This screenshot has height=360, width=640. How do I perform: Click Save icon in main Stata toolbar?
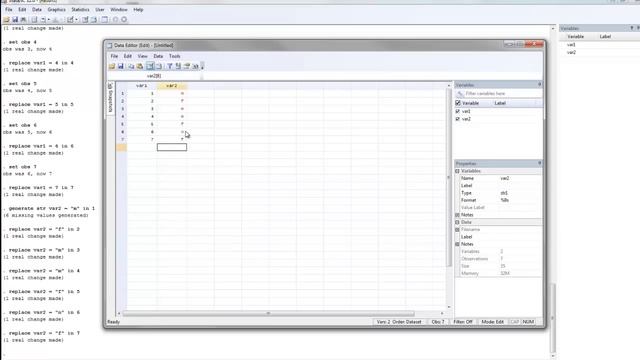coord(15,19)
